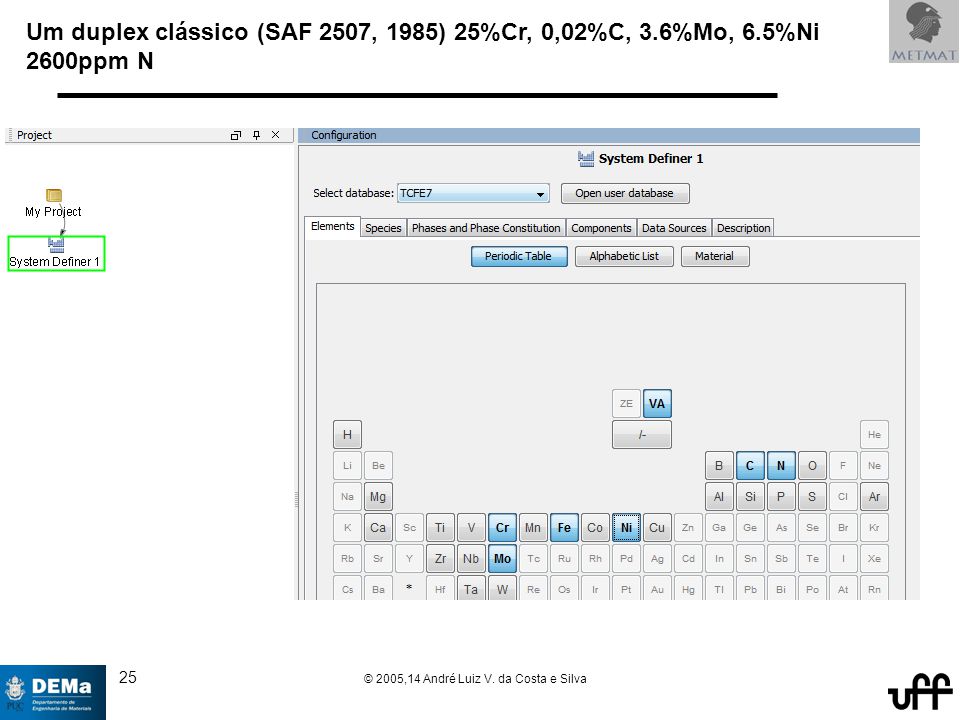This screenshot has height=720, width=960.
Task: Select Magnesium (Mg) element
Action: [378, 497]
